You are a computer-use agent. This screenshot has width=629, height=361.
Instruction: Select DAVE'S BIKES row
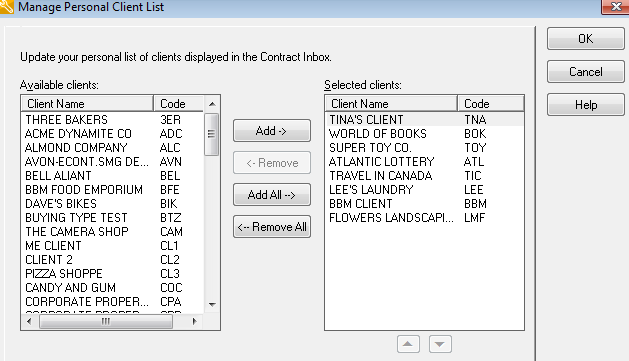[112, 204]
